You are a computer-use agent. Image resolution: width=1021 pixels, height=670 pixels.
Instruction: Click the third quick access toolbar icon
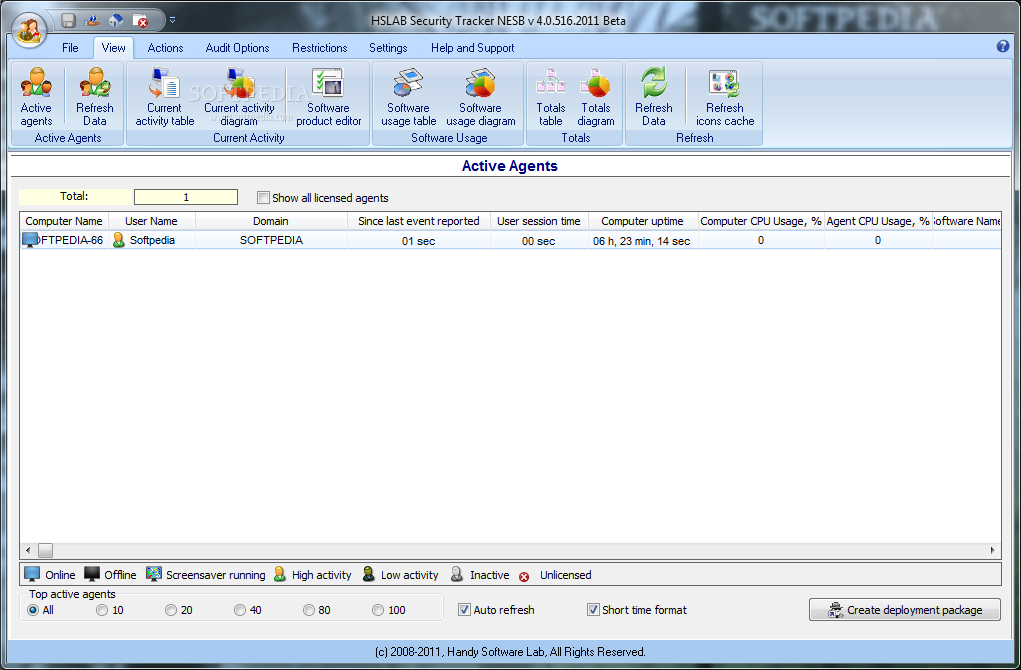pos(116,20)
